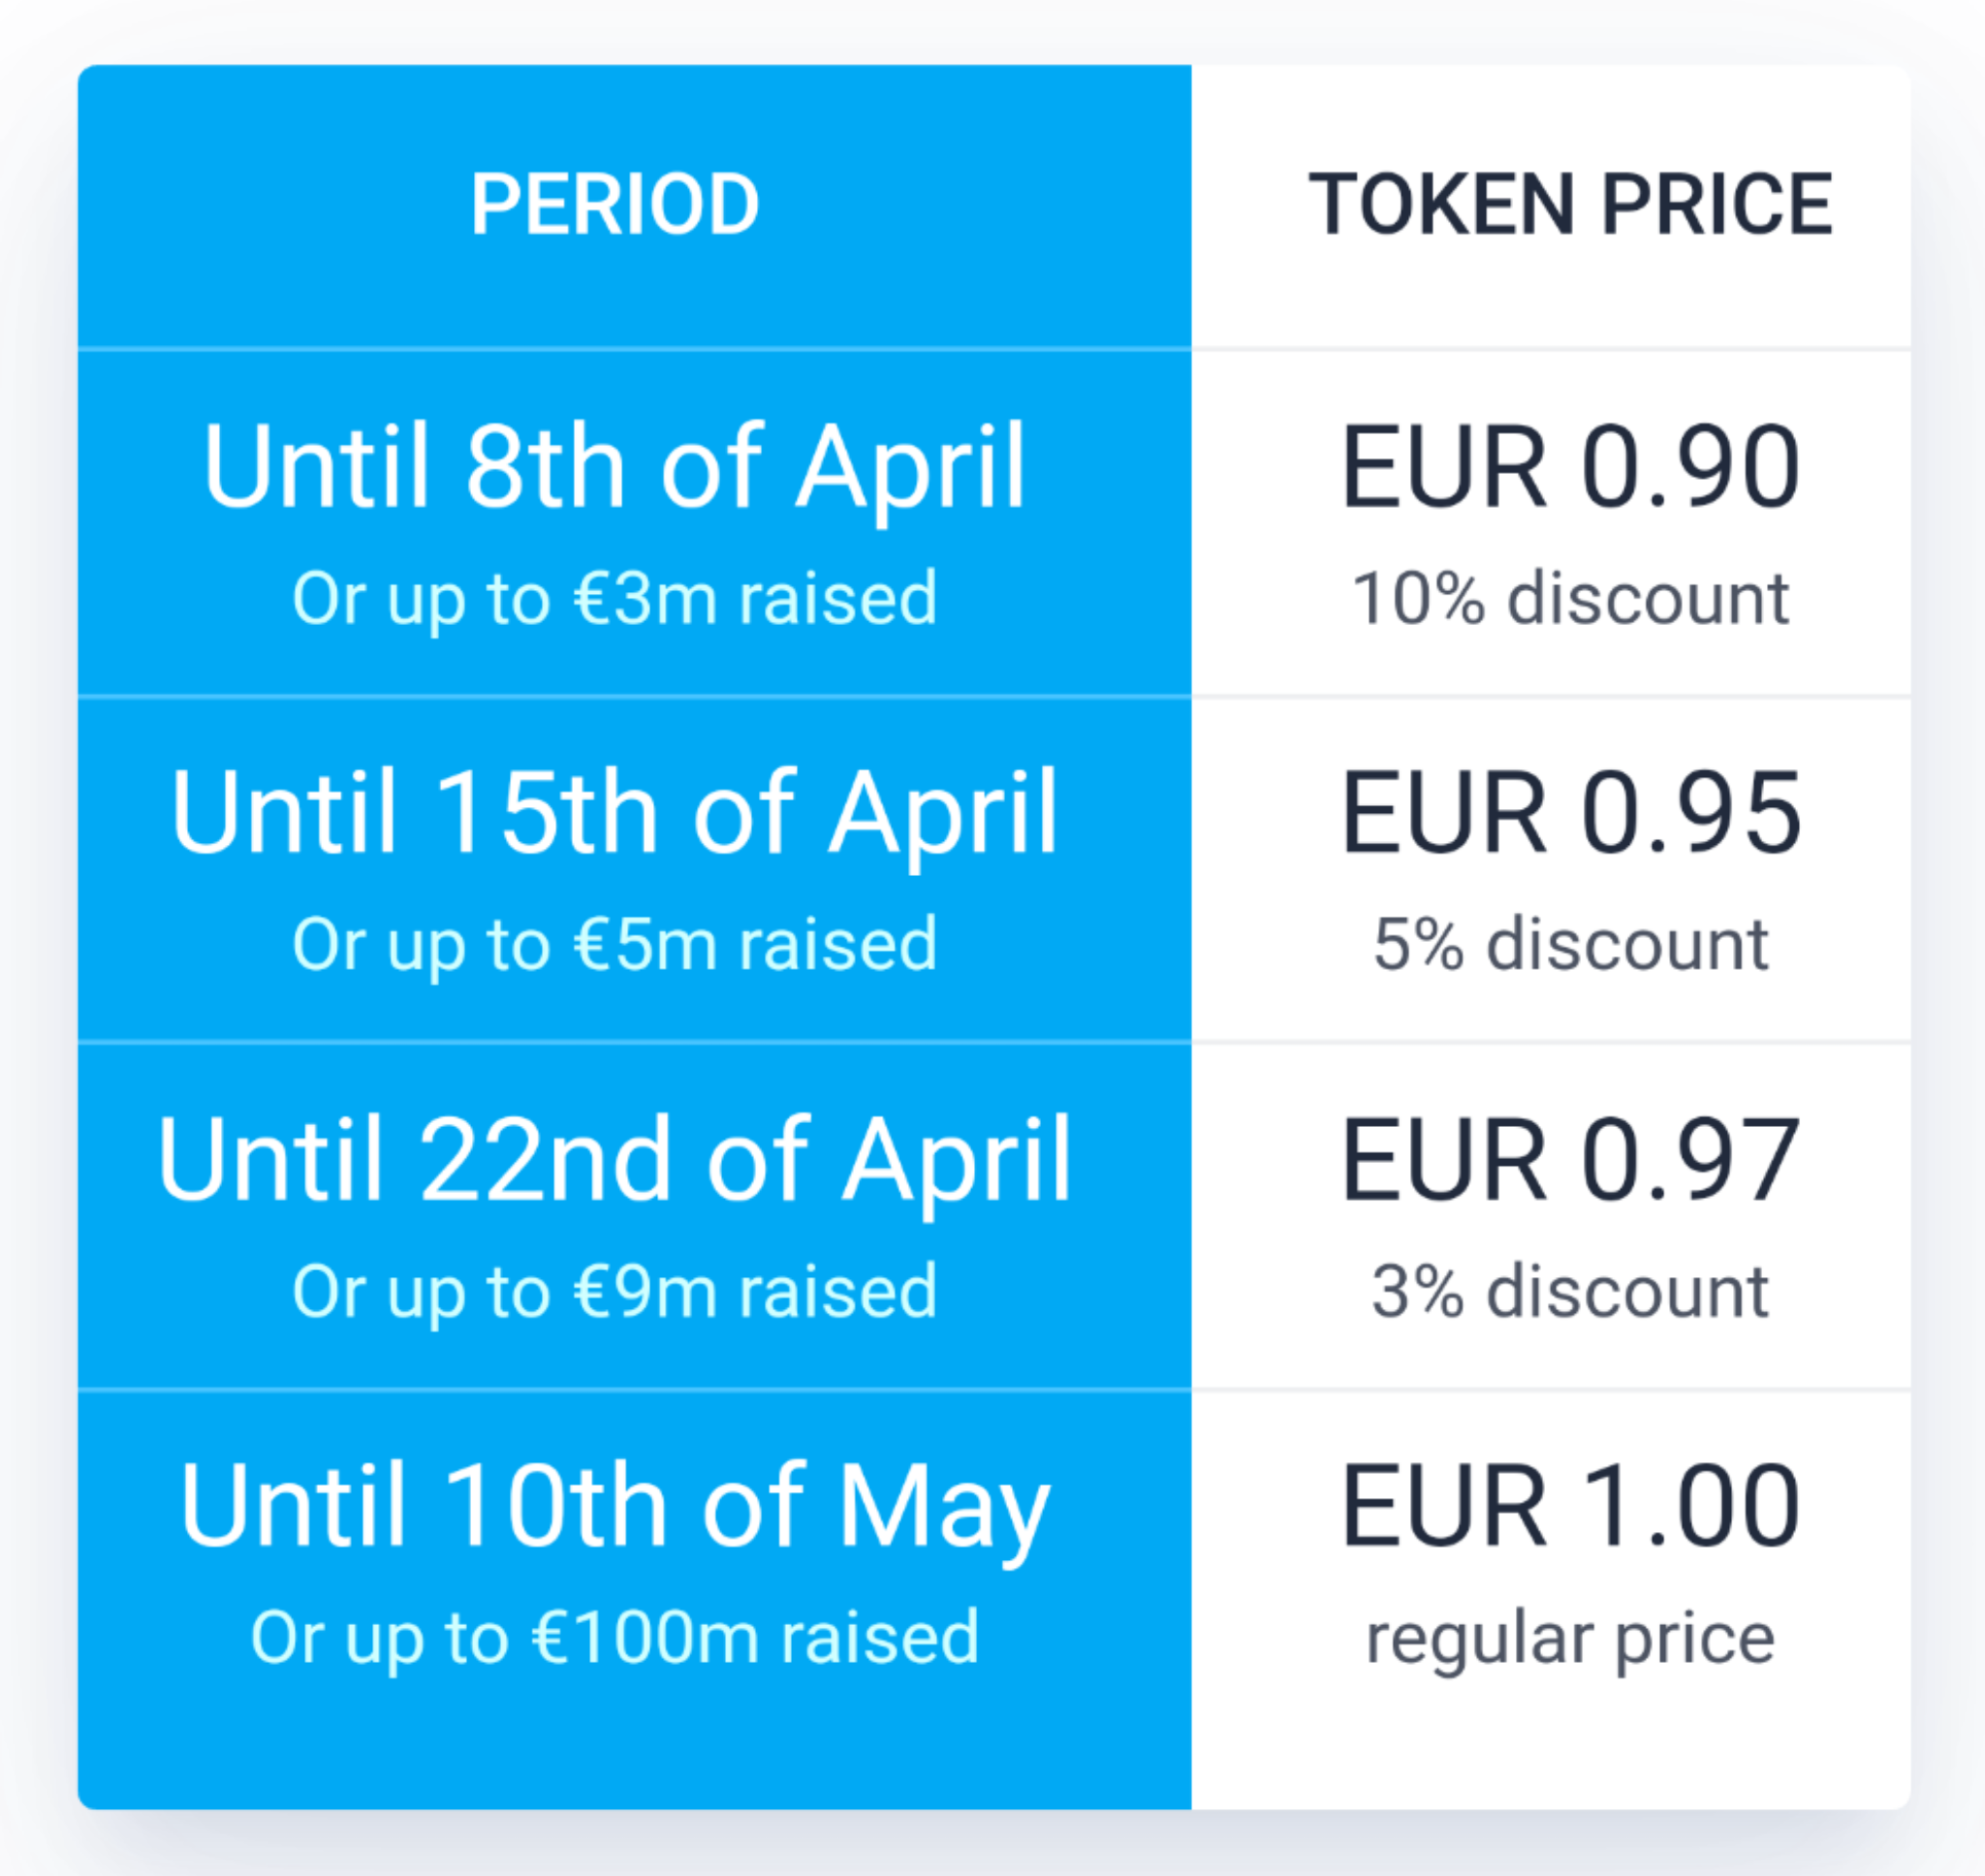Viewport: 1985px width, 1876px height.
Task: Click the 'EUR' label before 0.90
Action: (1444, 467)
